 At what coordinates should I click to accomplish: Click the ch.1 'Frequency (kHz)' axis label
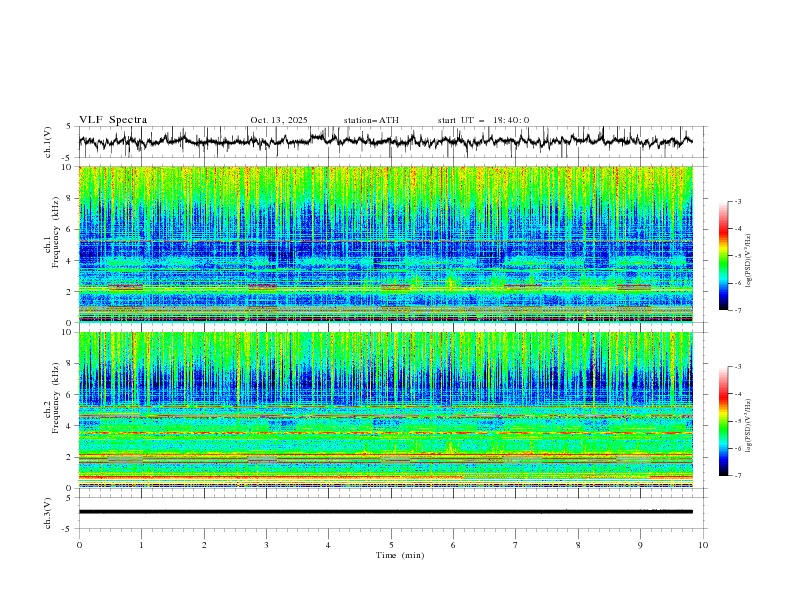56,232
